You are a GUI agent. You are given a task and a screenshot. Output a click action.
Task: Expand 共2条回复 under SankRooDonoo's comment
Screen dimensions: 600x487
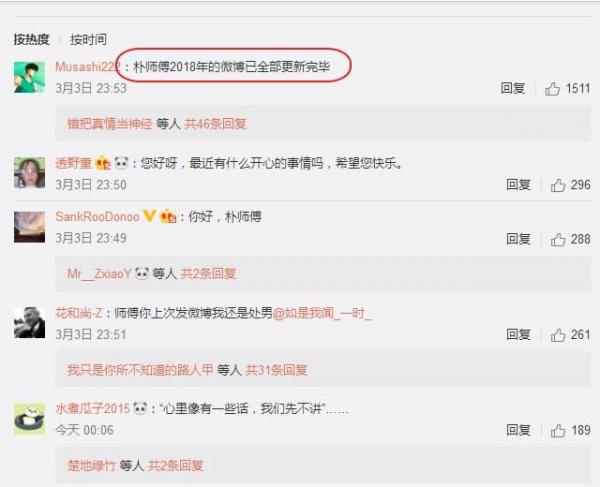pos(208,274)
